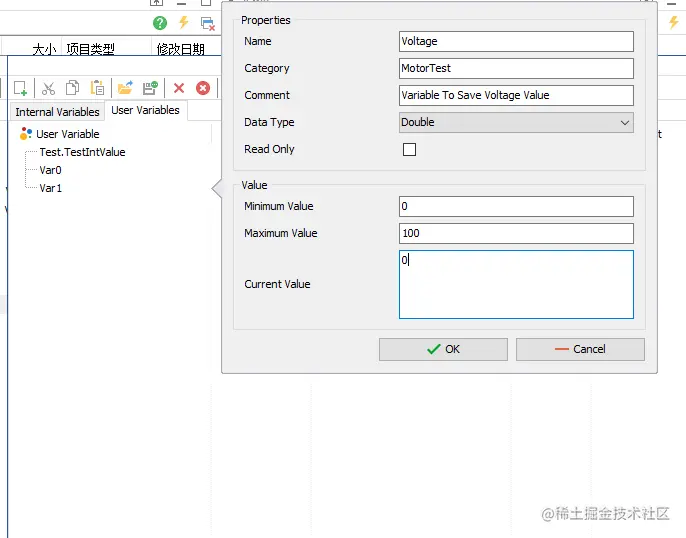
Task: Click the green help question mark icon
Action: point(160,23)
